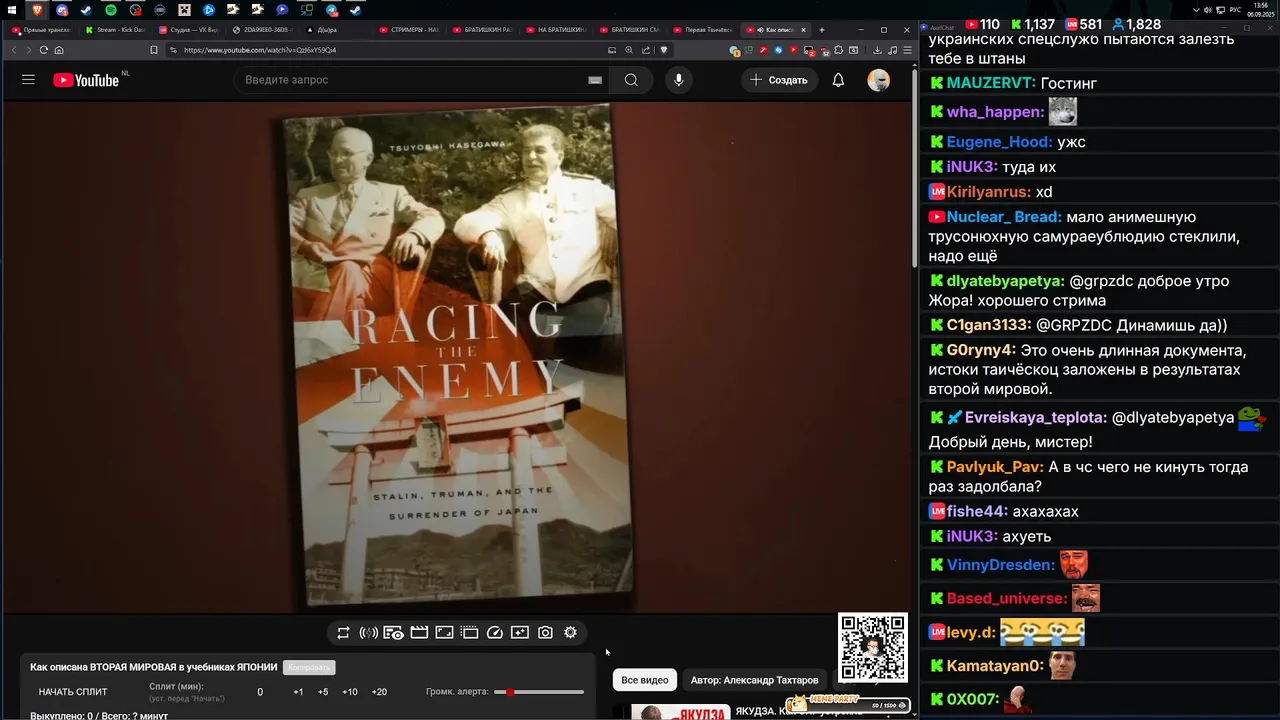The height and width of the screenshot is (720, 1280).
Task: Add +10 minutes to split
Action: point(350,692)
